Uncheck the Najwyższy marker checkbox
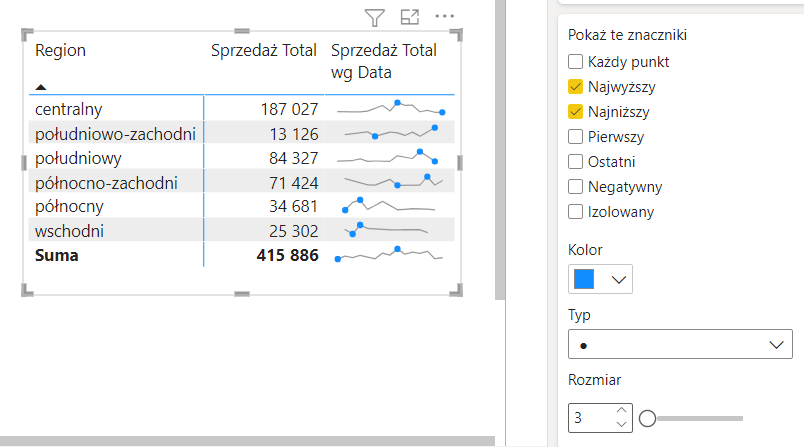This screenshot has width=804, height=447. (x=576, y=87)
